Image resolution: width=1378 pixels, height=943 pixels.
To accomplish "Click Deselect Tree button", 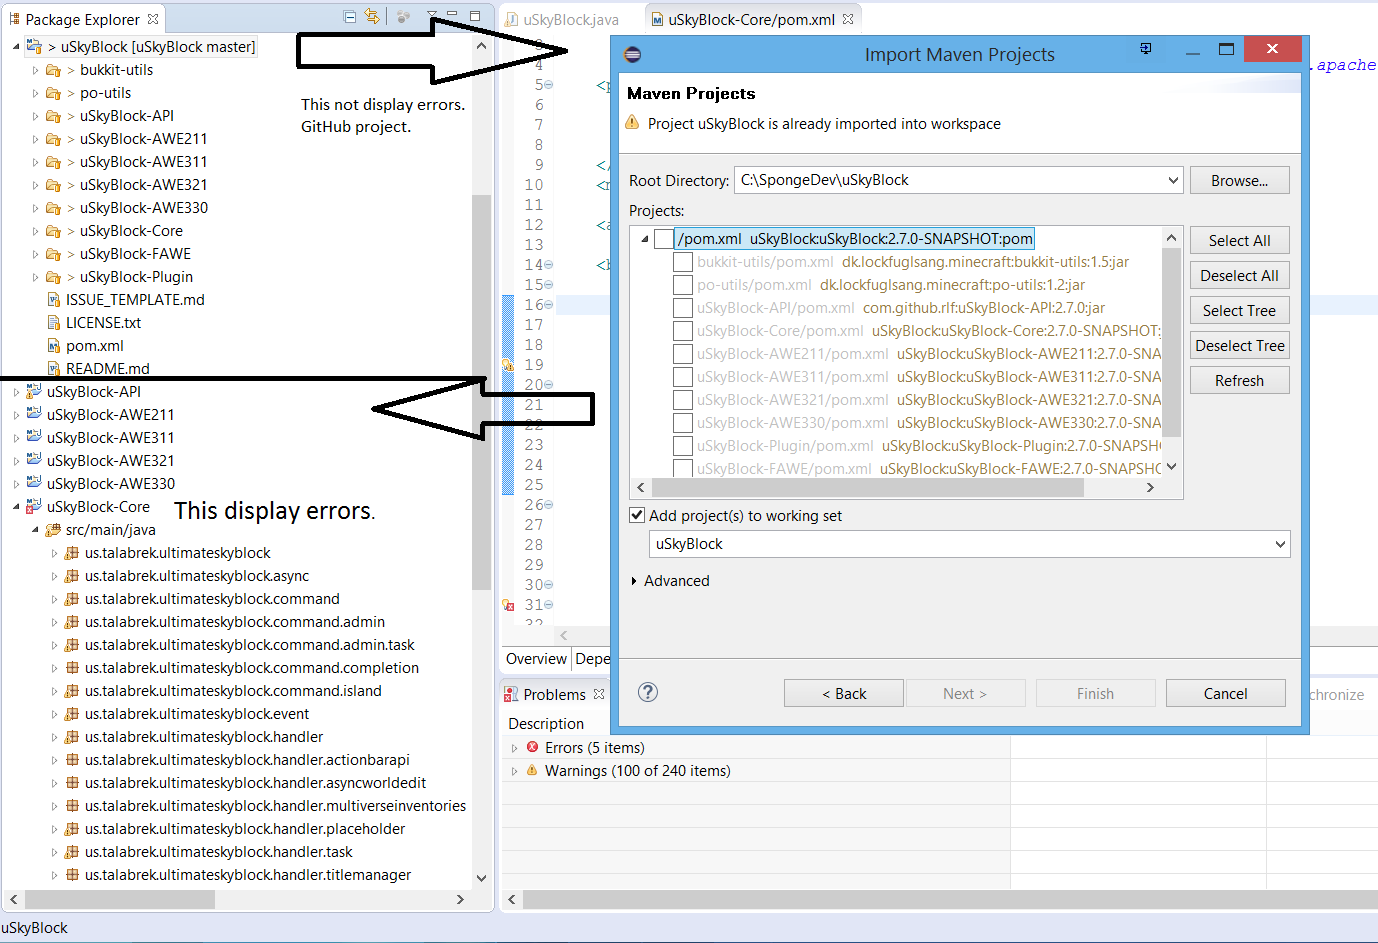I will click(x=1239, y=345).
